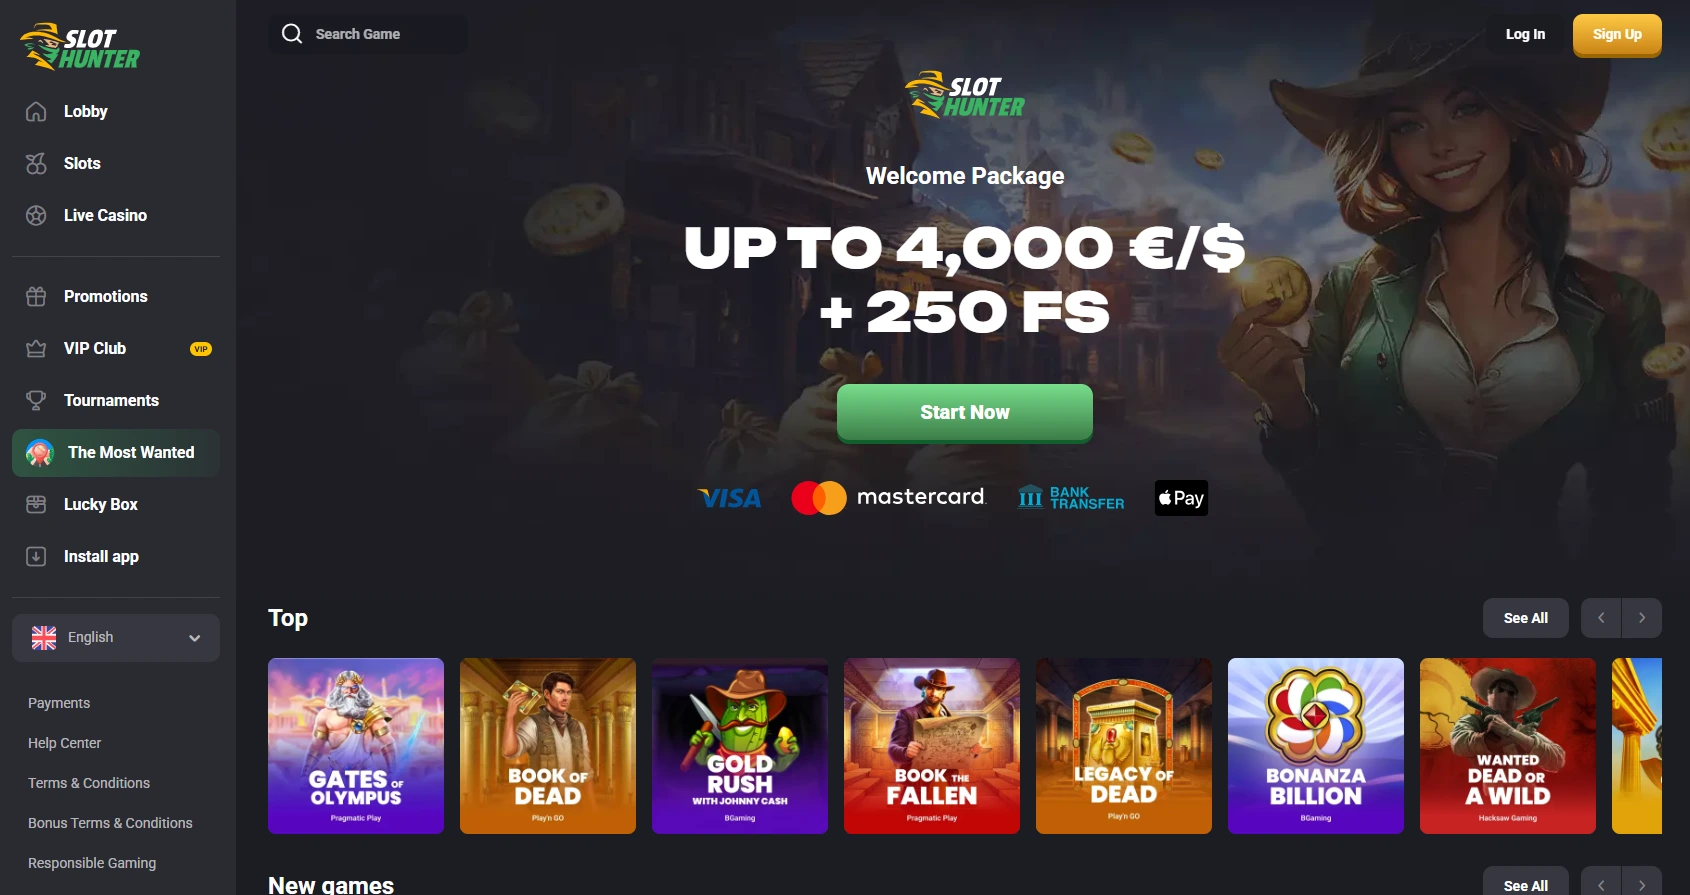Focus the Search Game input field
This screenshot has width=1690, height=895.
click(x=368, y=34)
